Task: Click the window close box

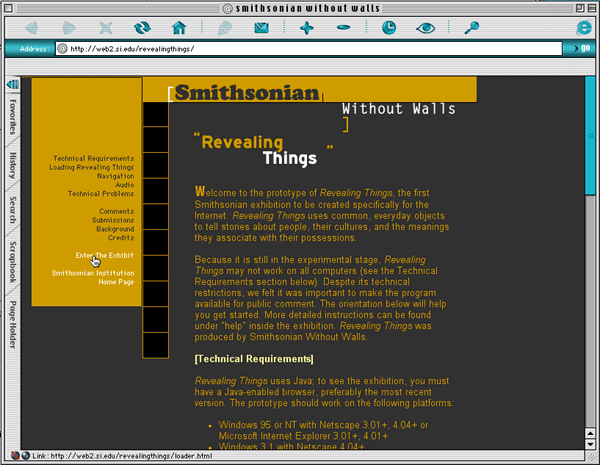Action: [8, 8]
